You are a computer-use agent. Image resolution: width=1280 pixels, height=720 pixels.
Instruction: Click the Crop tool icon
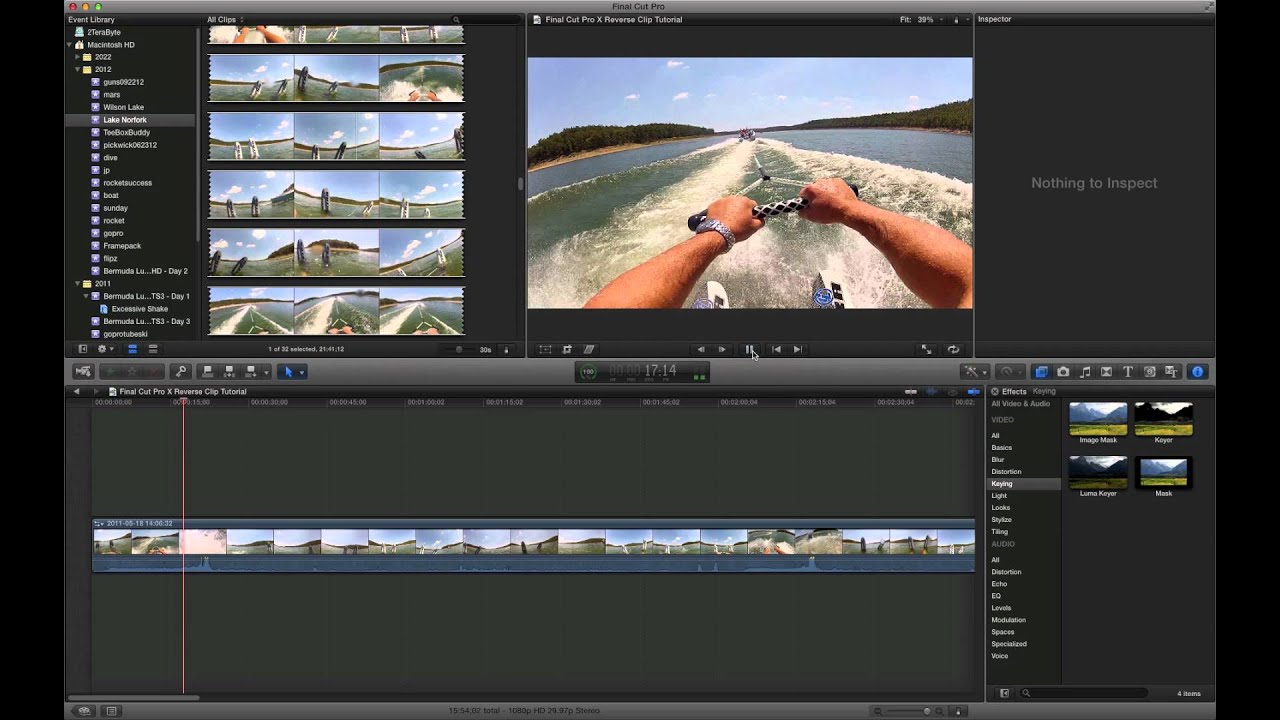click(x=567, y=349)
